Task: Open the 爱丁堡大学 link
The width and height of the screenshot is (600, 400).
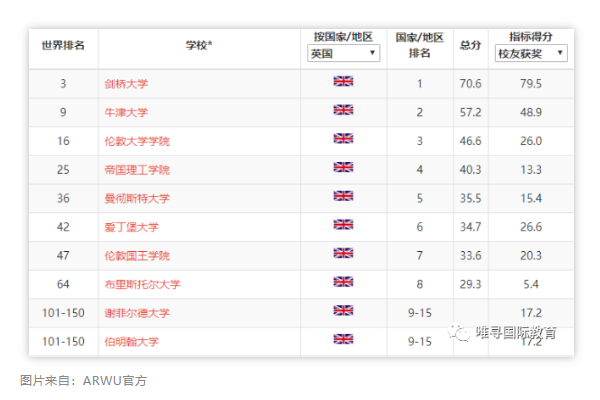Action: 132,227
